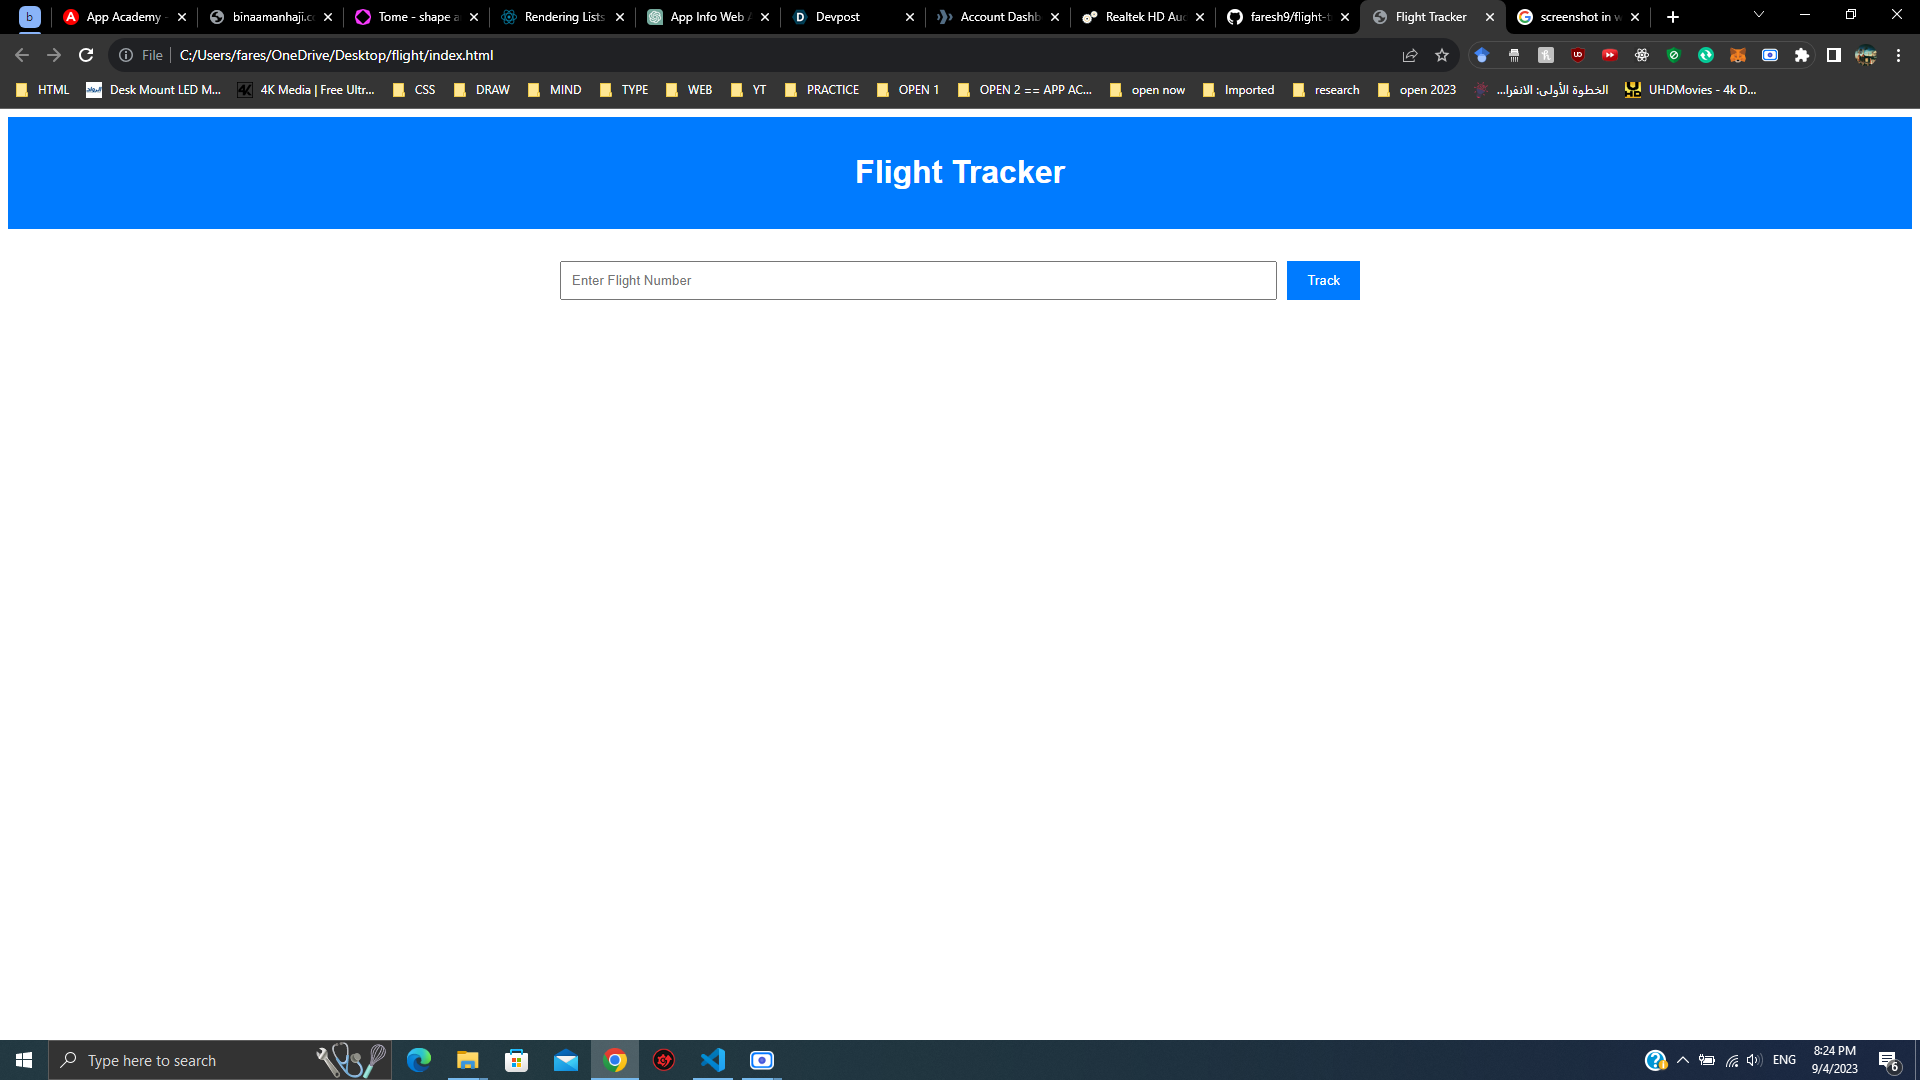Image resolution: width=1920 pixels, height=1080 pixels.
Task: Expand the tab search chevron
Action: coord(1758,15)
